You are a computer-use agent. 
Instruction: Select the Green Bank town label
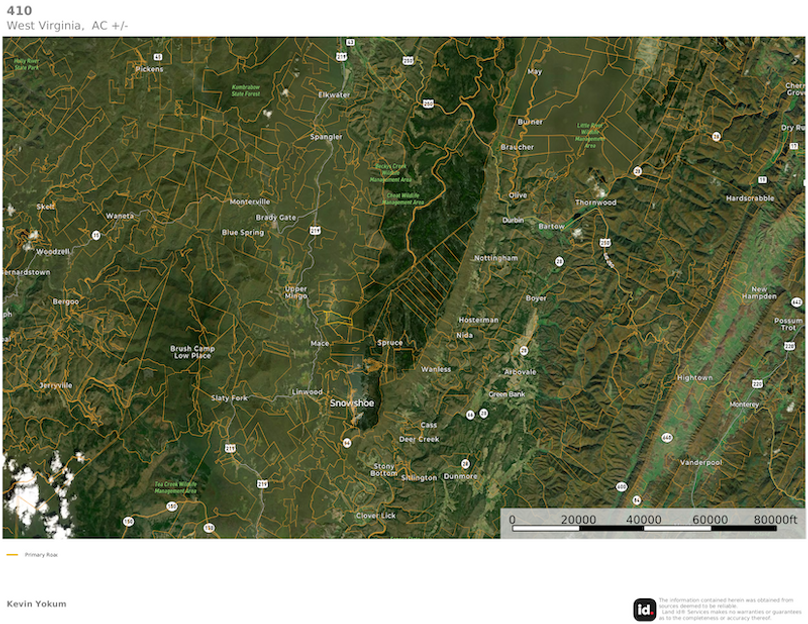point(508,394)
